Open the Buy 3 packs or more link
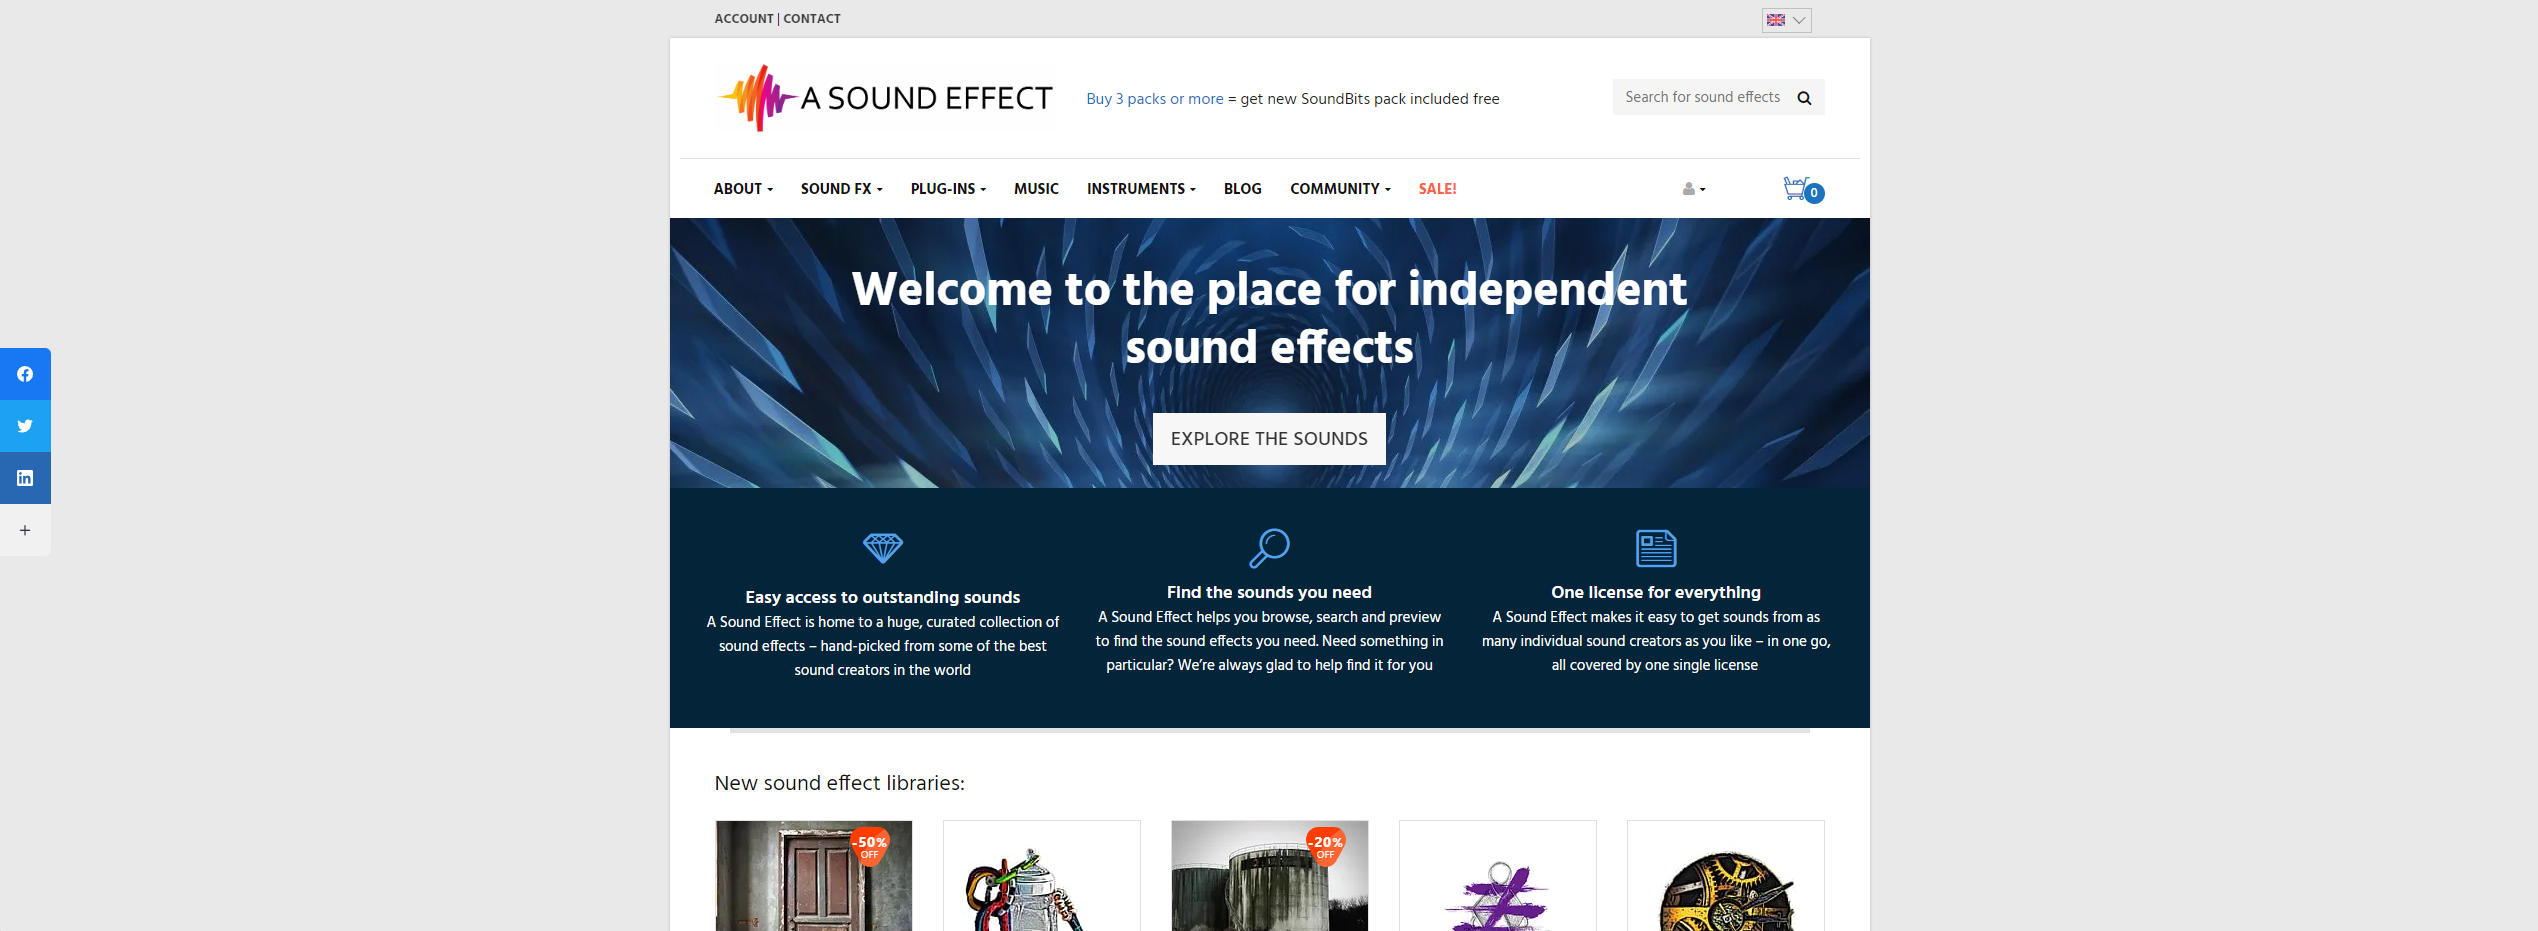Viewport: 2538px width, 931px height. [x=1155, y=98]
